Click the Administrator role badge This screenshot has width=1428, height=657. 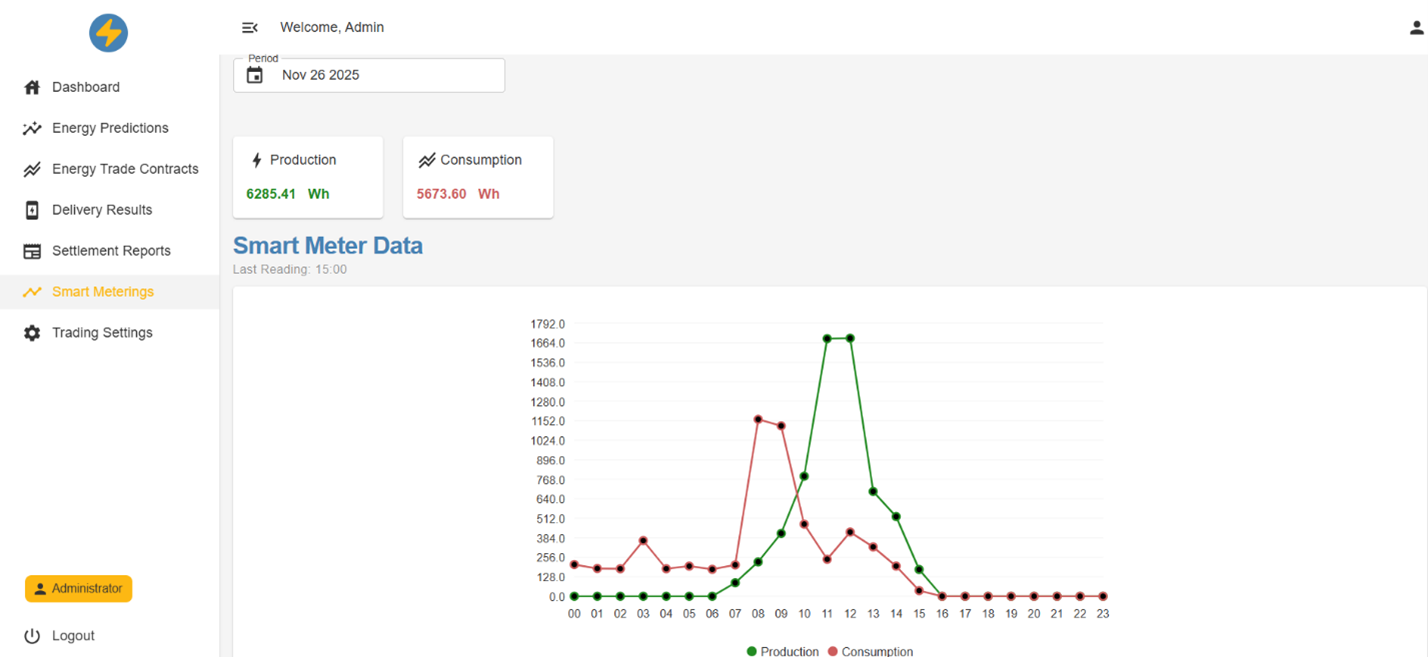tap(78, 589)
